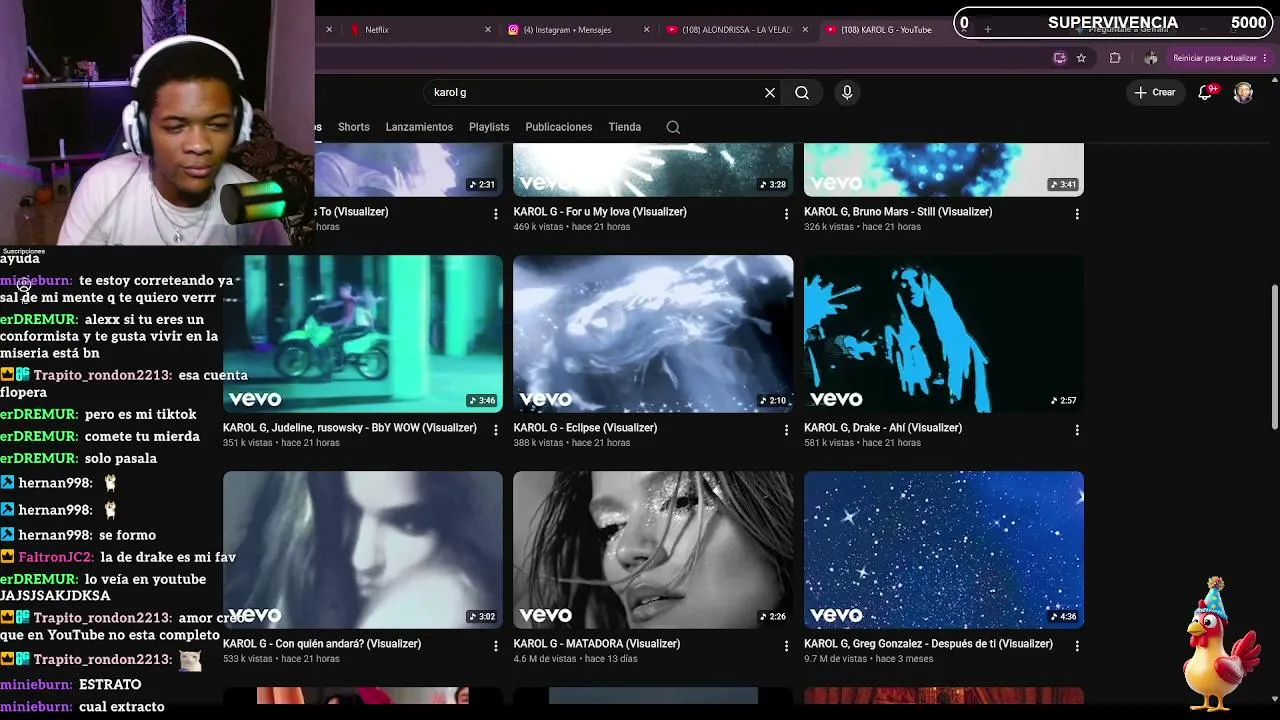The height and width of the screenshot is (720, 1280).
Task: Search within the channel using magnifier icon
Action: coord(673,127)
